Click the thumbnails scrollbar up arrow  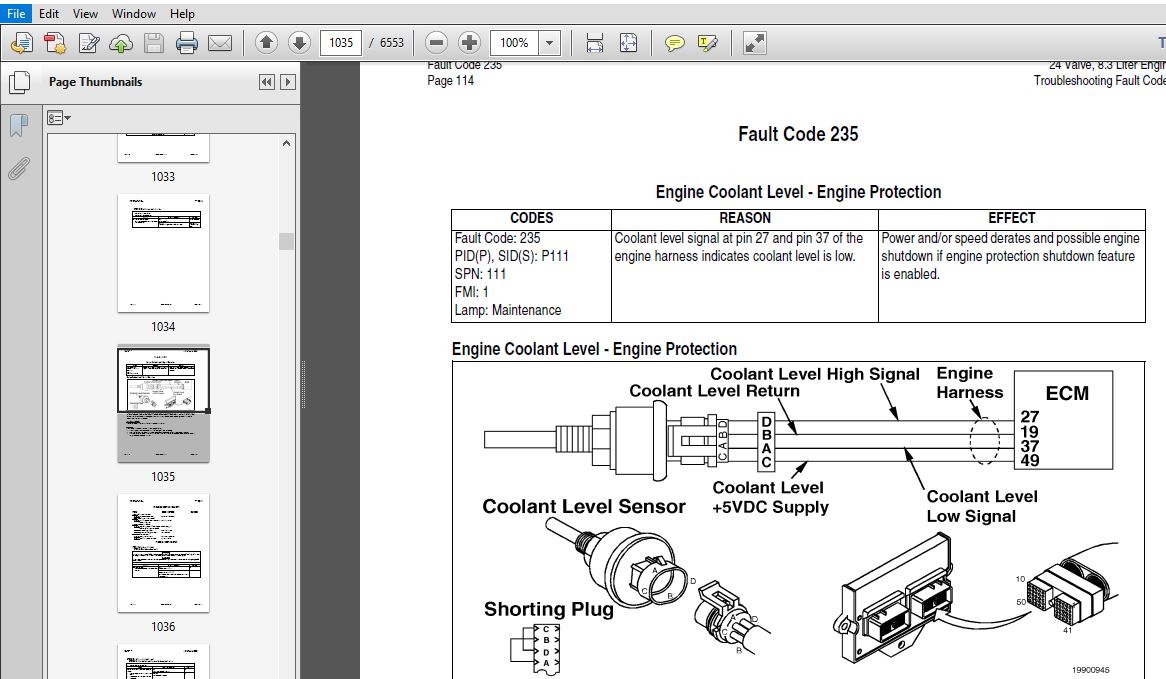[x=286, y=143]
